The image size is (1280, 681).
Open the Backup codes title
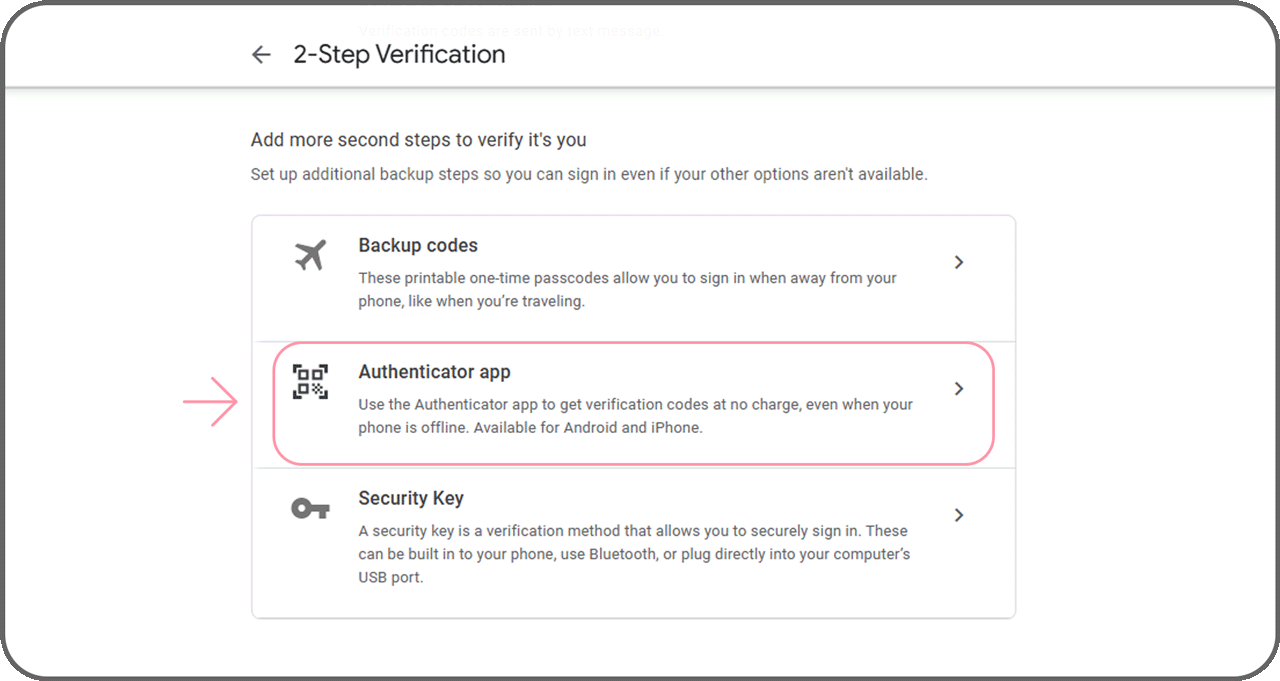coord(418,245)
